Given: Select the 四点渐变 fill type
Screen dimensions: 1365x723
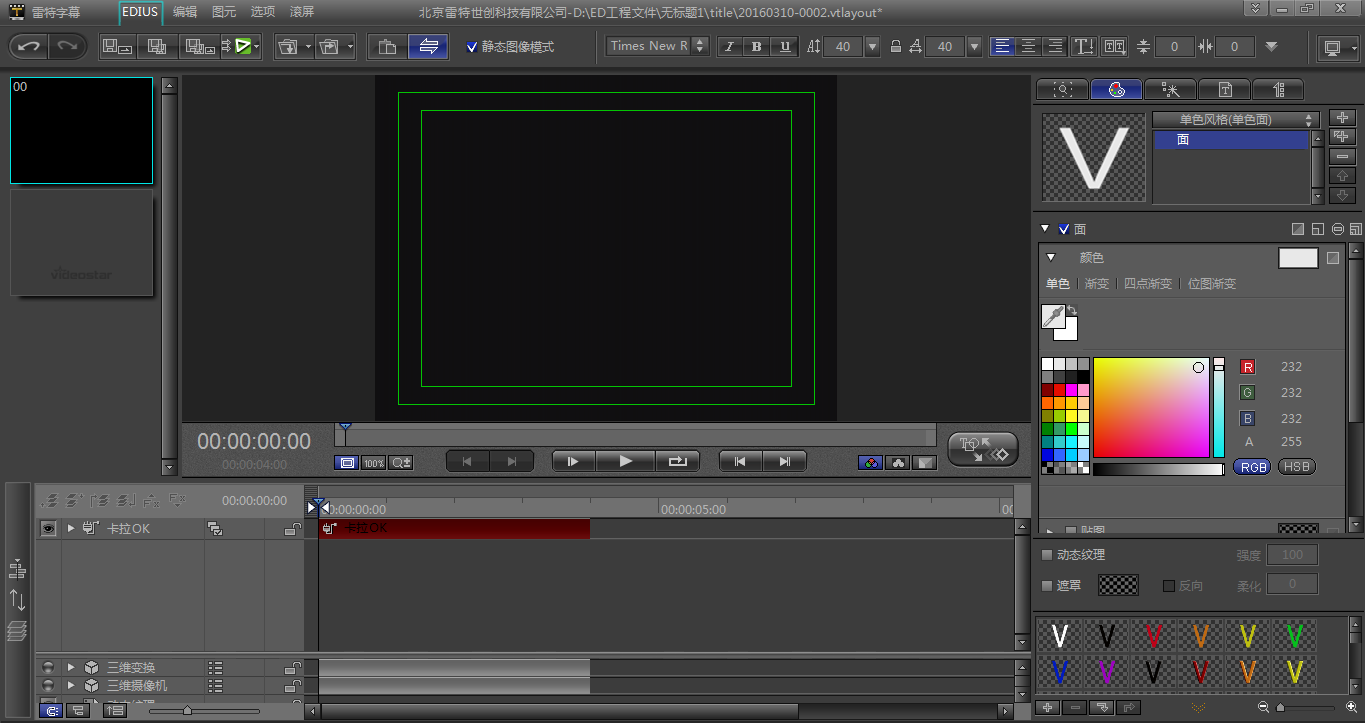Looking at the screenshot, I should (1148, 284).
